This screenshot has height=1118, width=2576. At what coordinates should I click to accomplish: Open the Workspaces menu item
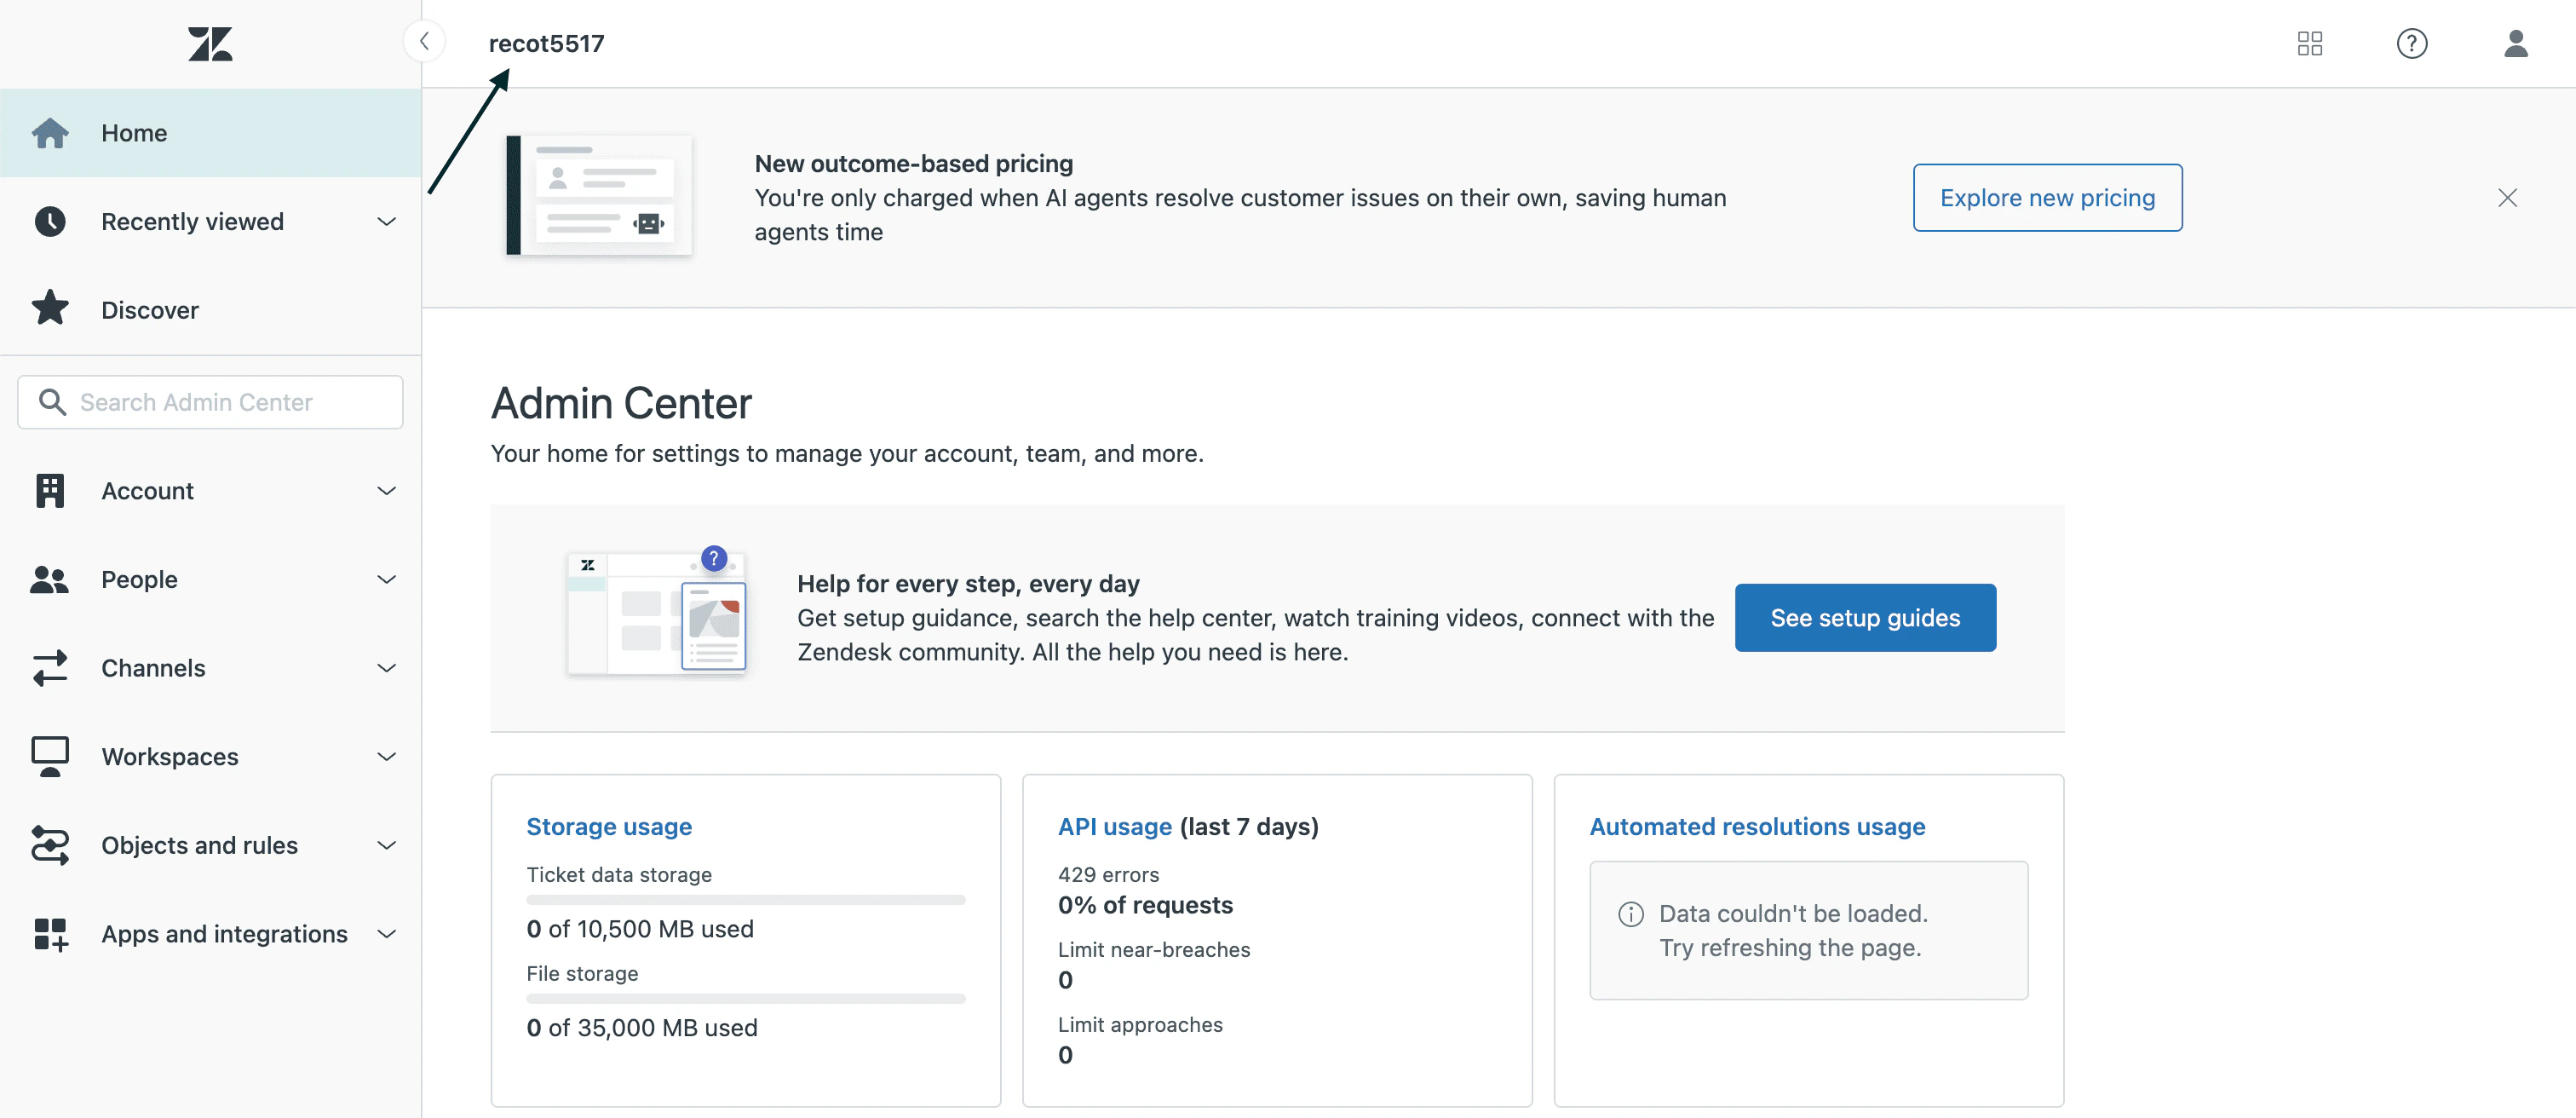[x=170, y=757]
